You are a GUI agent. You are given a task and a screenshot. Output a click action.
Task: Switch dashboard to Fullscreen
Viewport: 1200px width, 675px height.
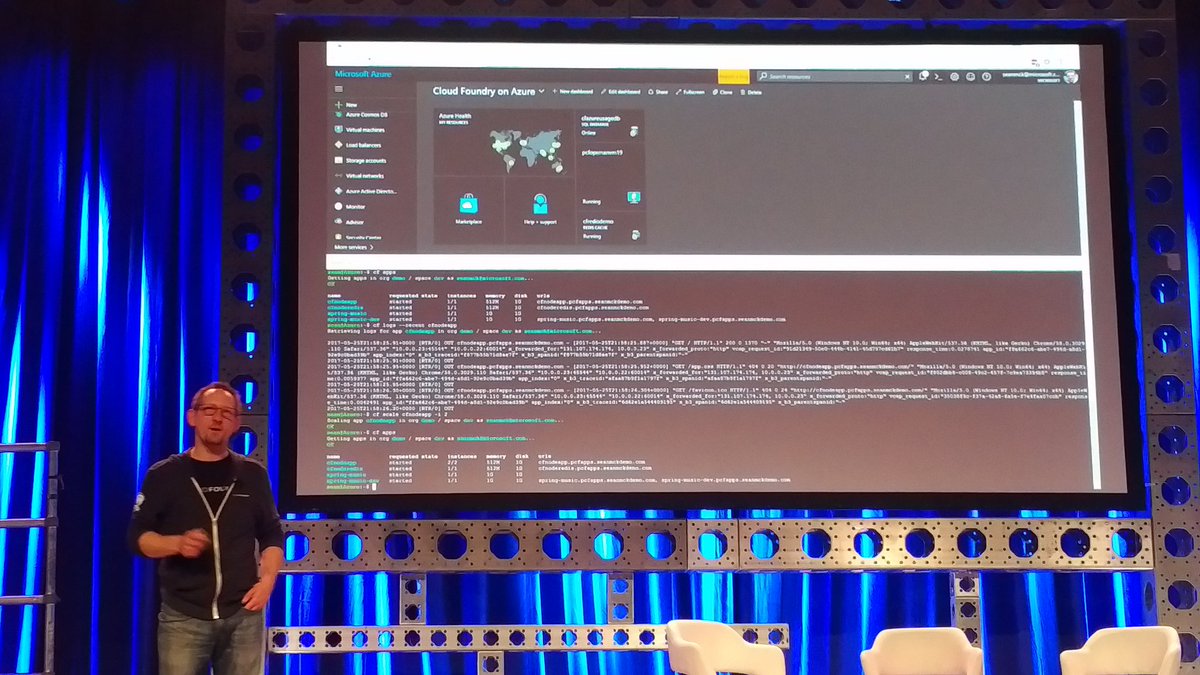691,91
